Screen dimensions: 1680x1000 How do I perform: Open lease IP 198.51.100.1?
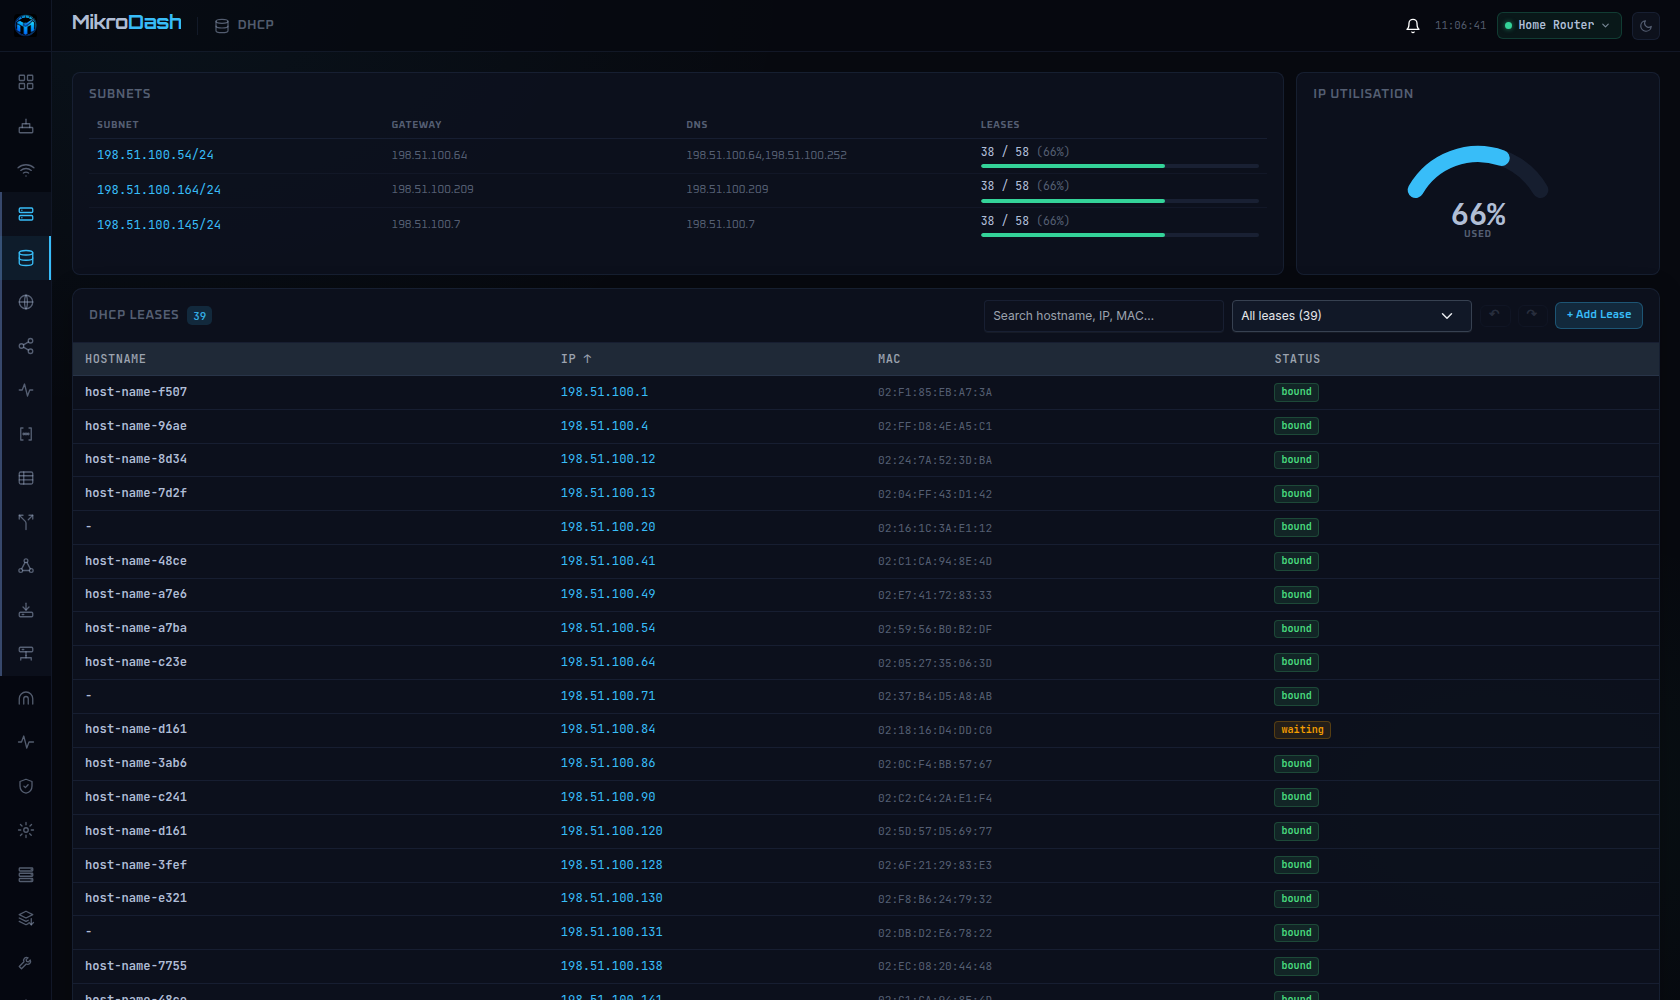604,392
